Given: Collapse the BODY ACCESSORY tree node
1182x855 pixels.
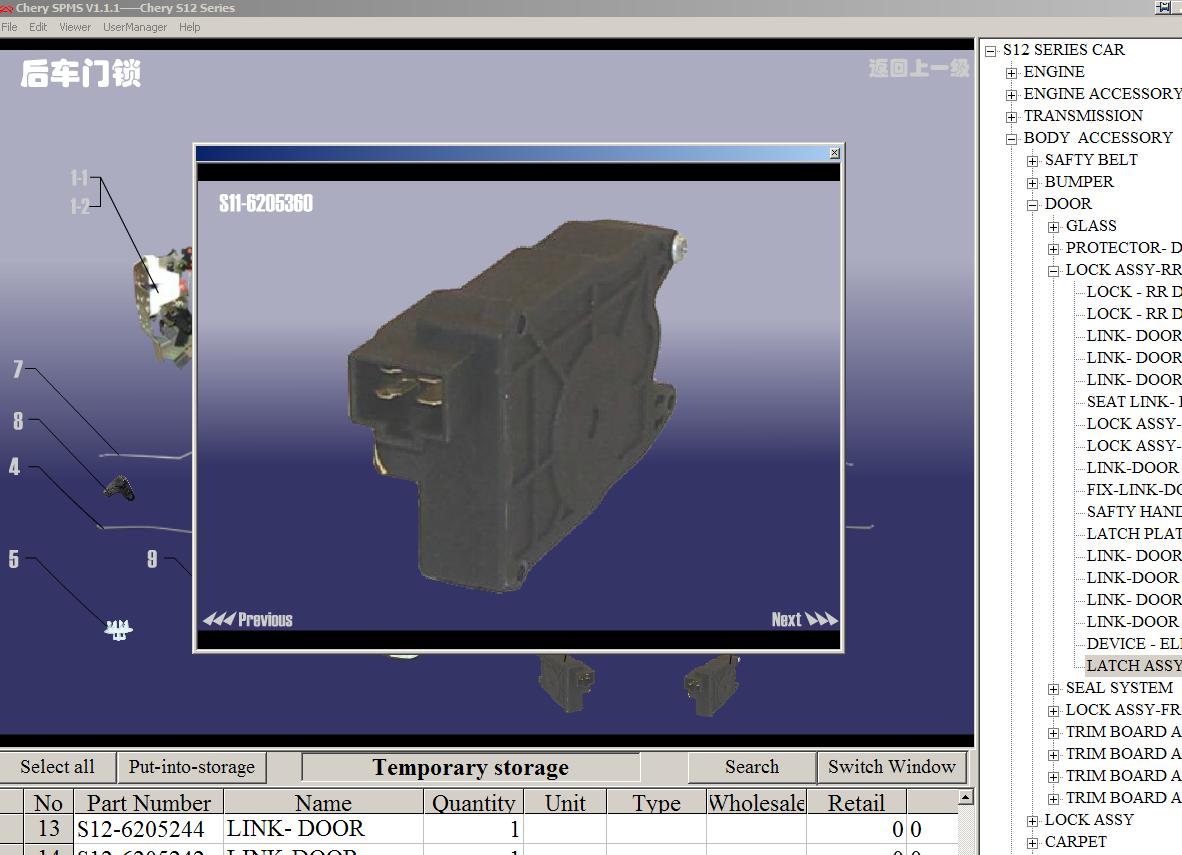Looking at the screenshot, I should [x=1012, y=139].
